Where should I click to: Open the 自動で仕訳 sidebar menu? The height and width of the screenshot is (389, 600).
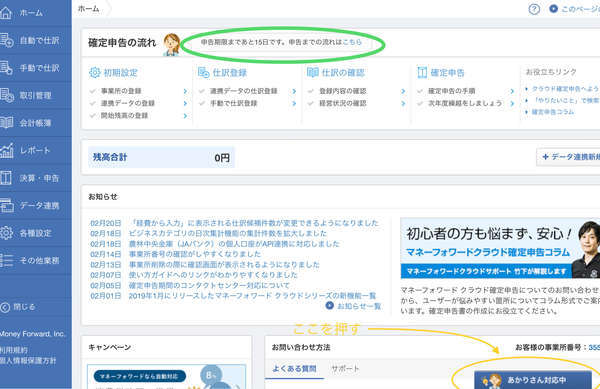[35, 40]
